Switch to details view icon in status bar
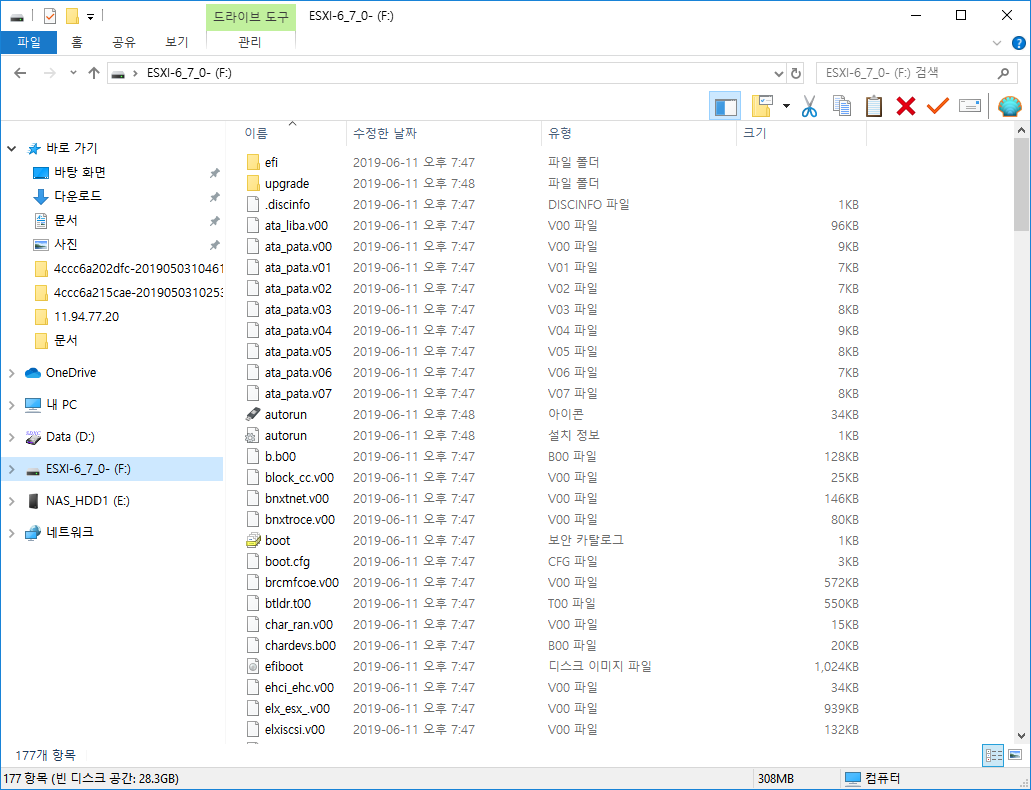The width and height of the screenshot is (1031, 790). 993,755
